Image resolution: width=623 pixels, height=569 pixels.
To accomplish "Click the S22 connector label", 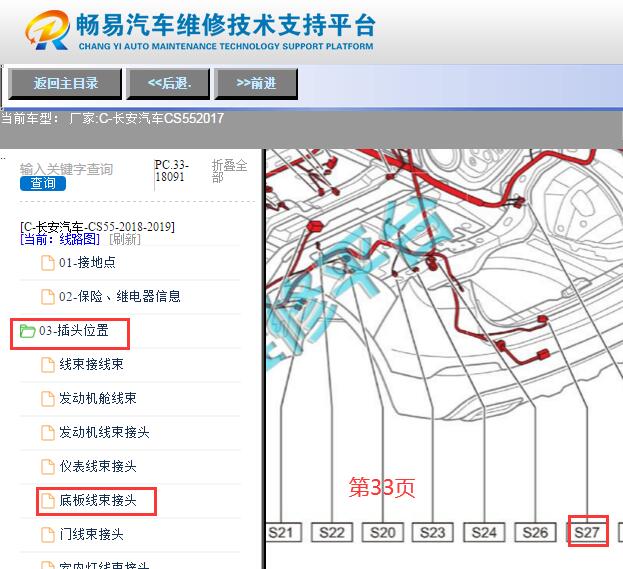I will 332,532.
